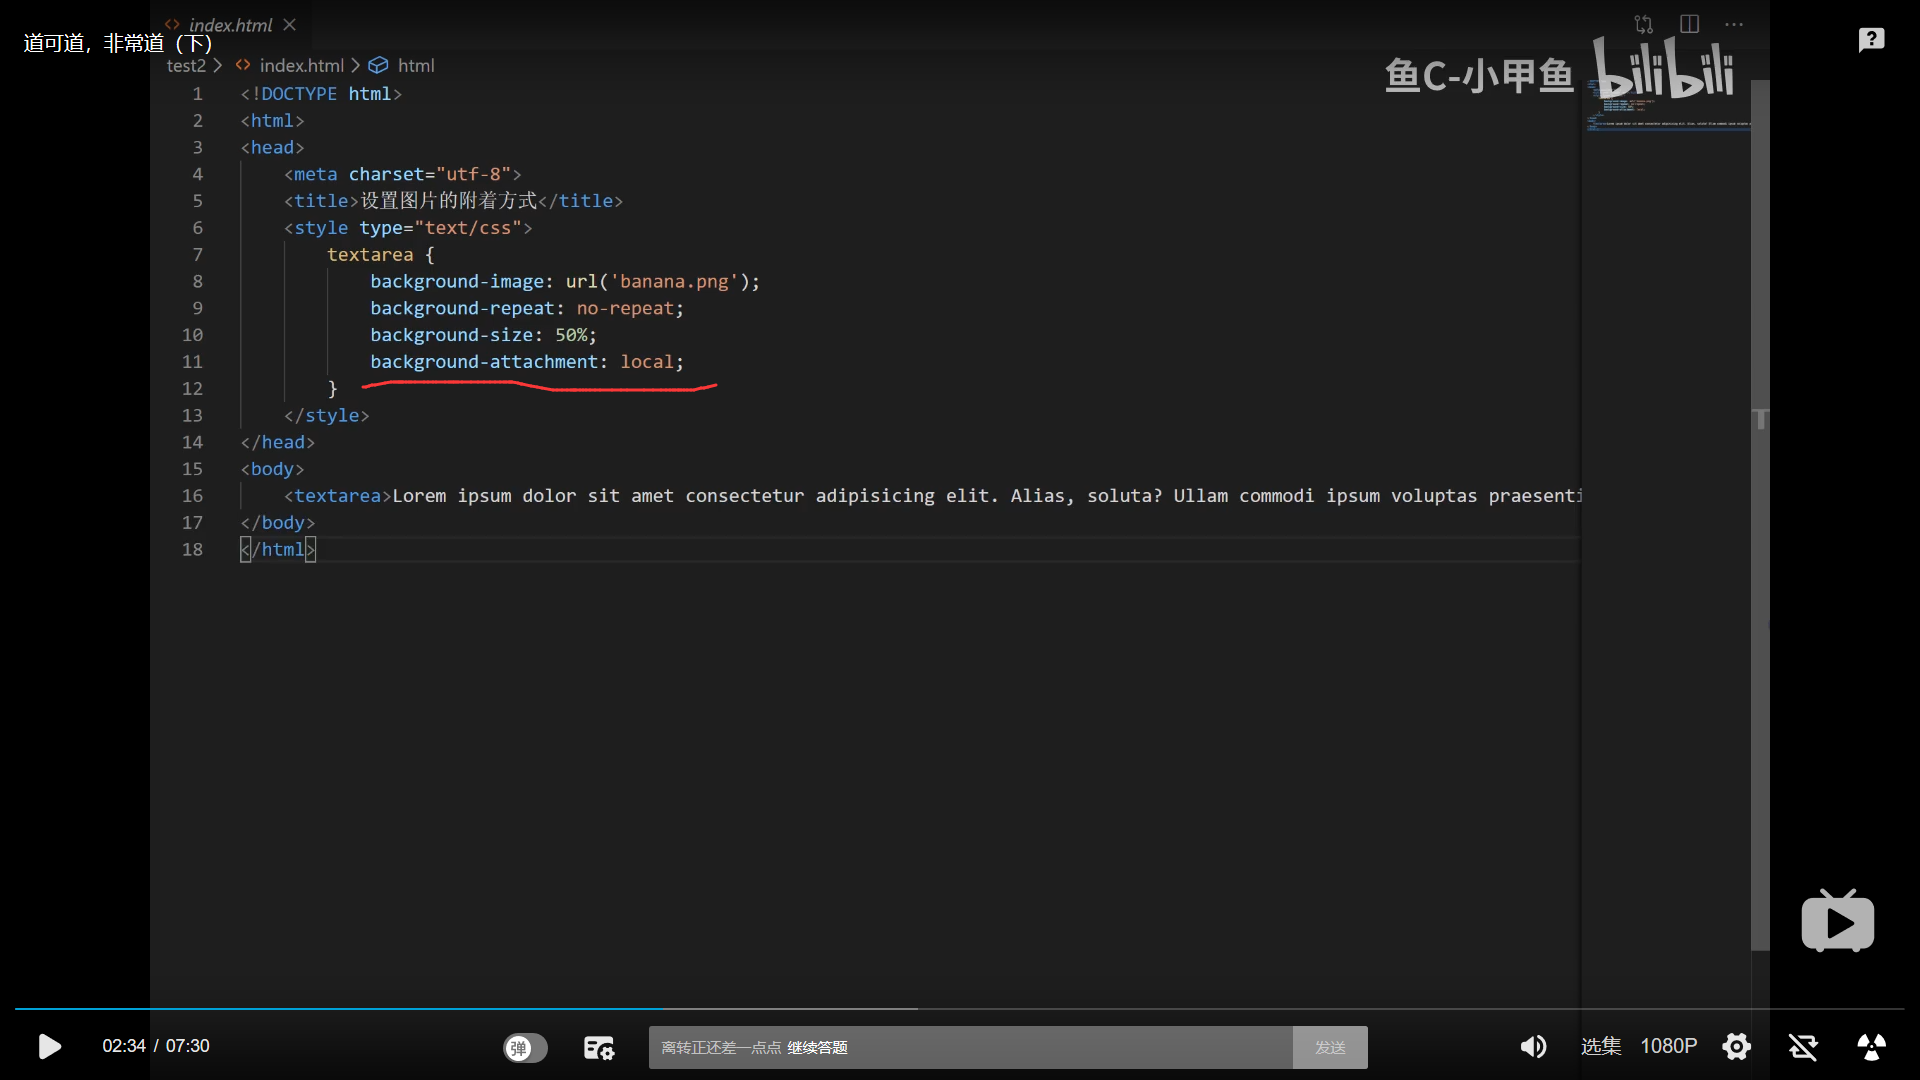The height and width of the screenshot is (1080, 1920).
Task: Click the index.html breadcrumb item
Action: (x=301, y=66)
